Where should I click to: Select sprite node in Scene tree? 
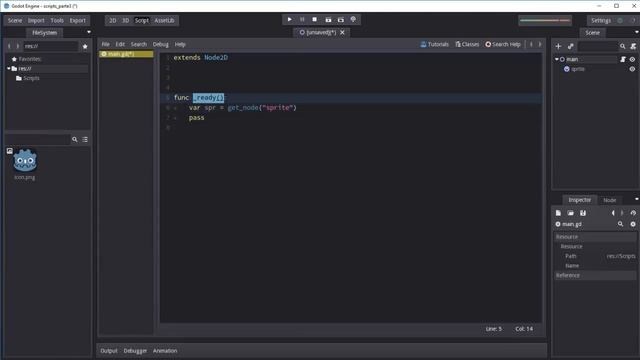[x=578, y=69]
